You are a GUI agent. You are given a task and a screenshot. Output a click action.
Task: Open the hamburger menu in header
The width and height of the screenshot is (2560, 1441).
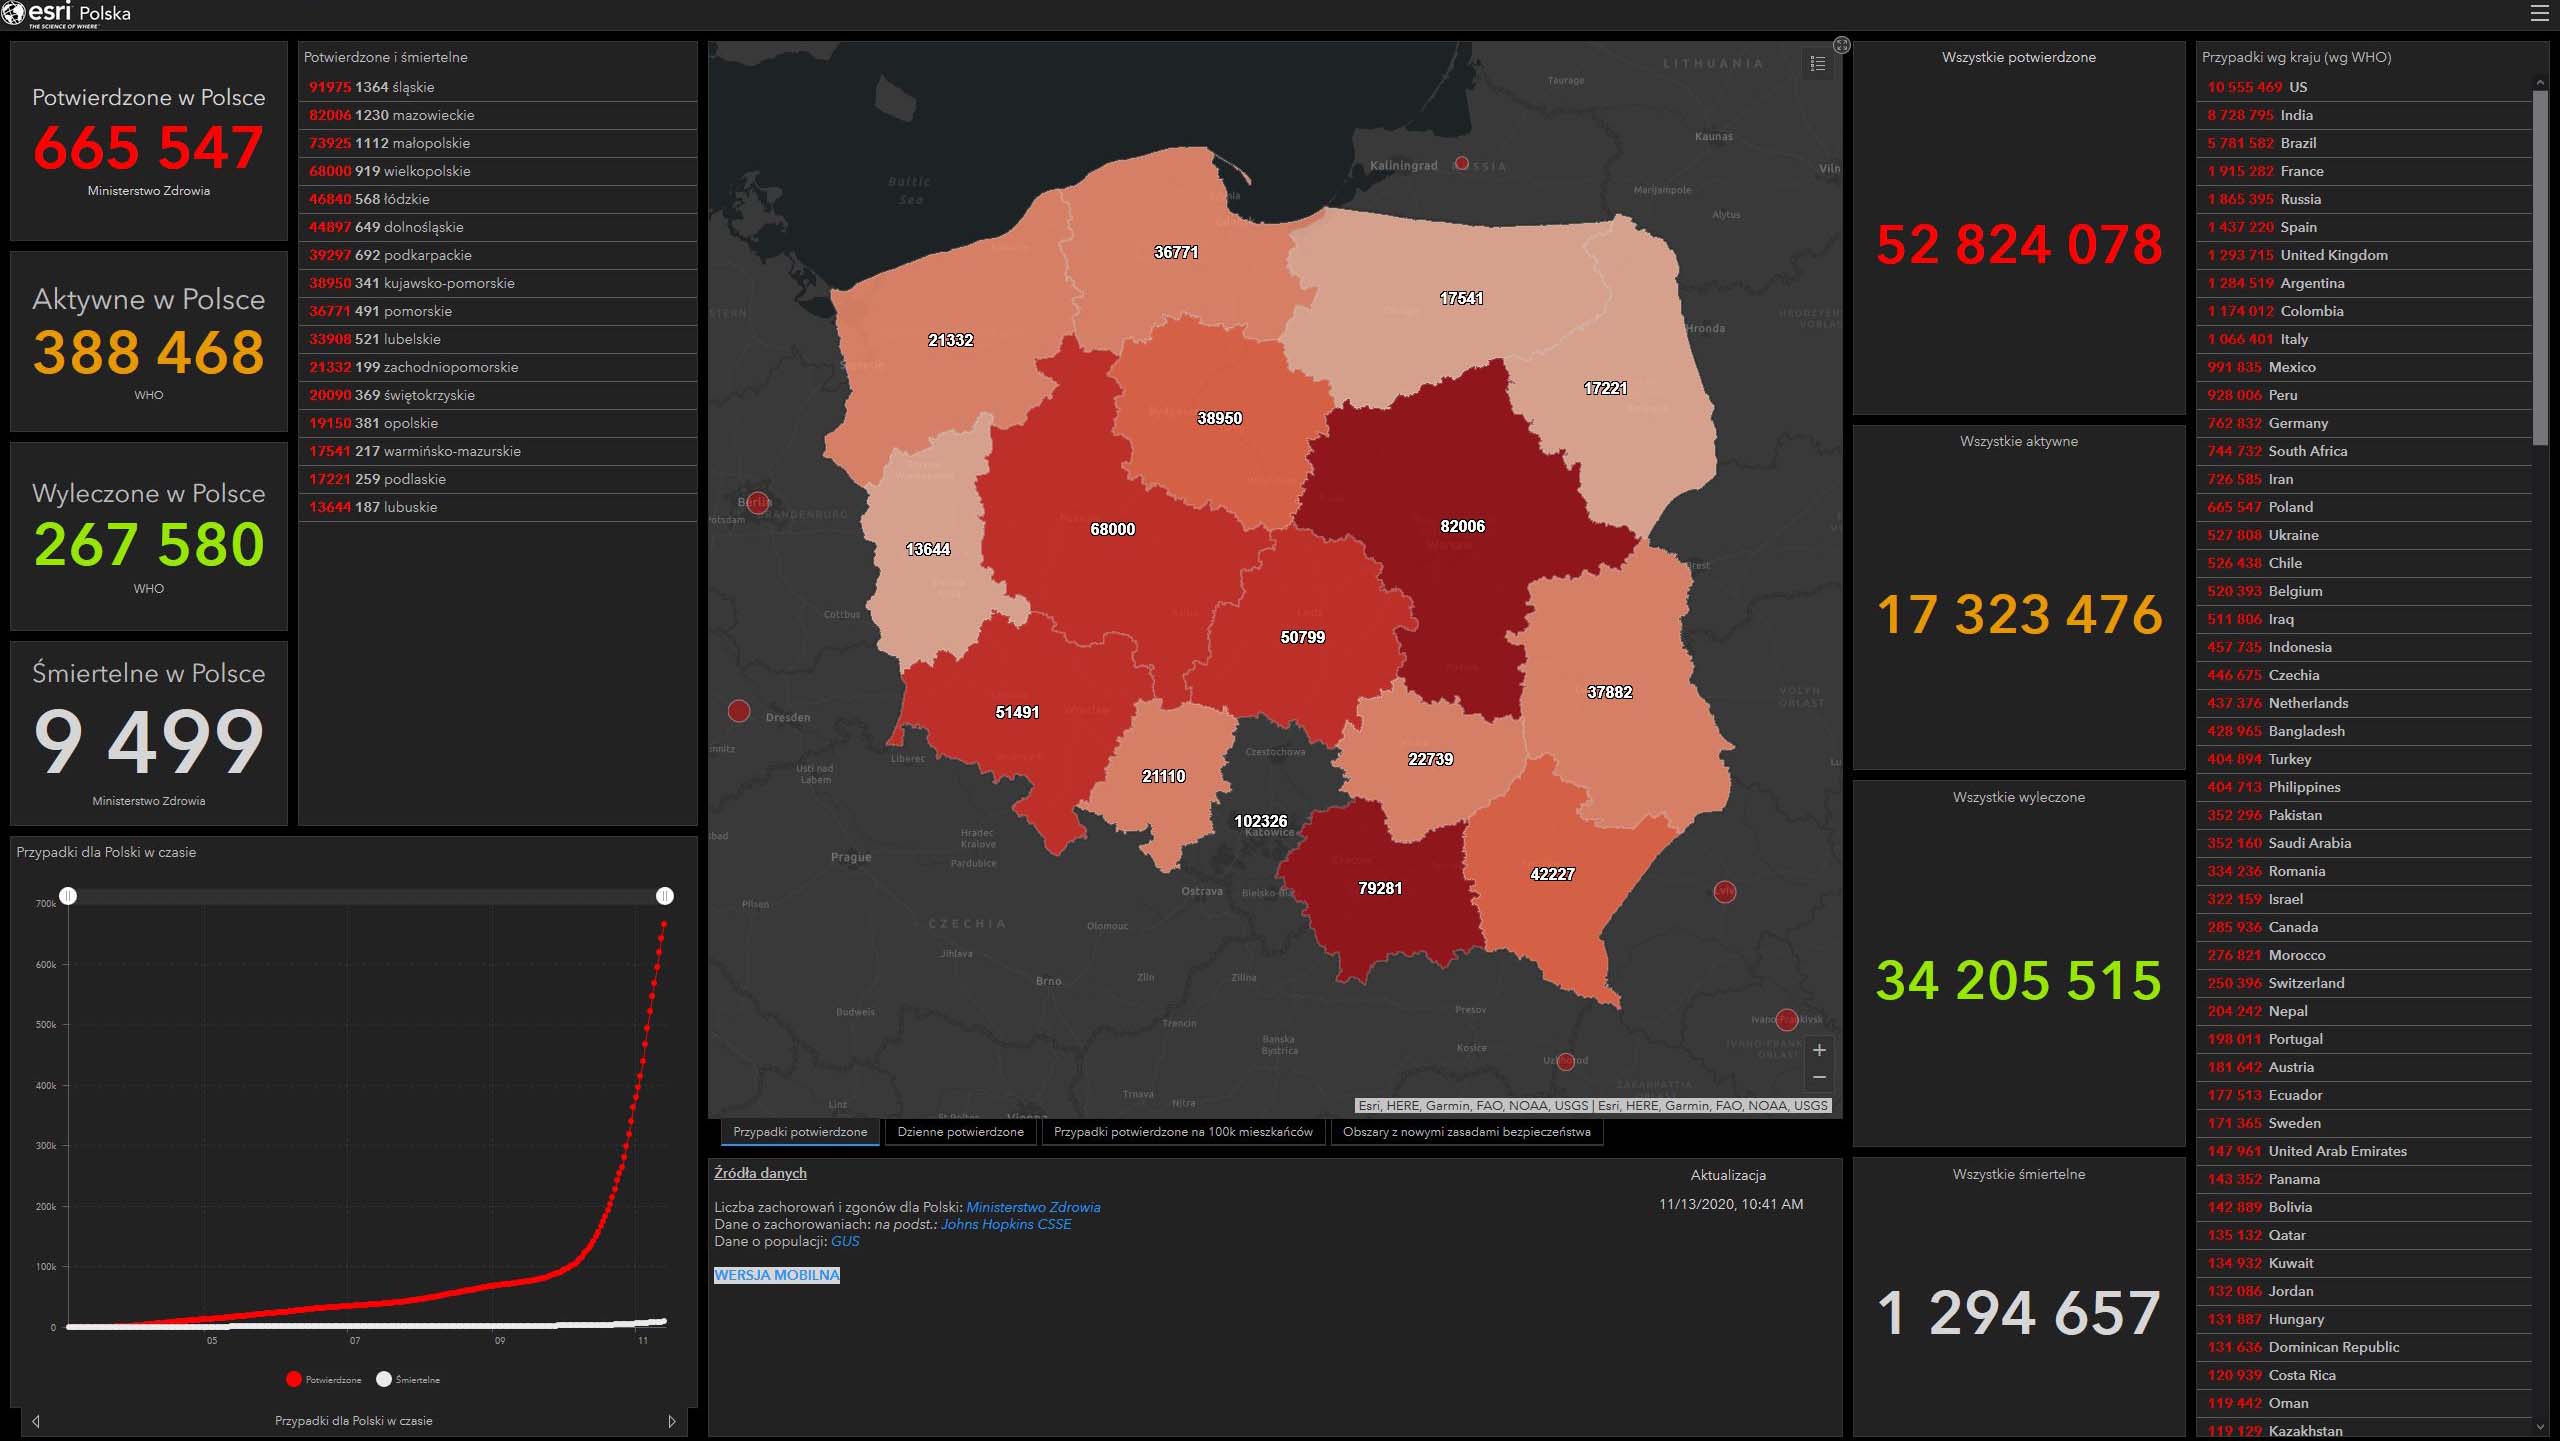tap(2539, 14)
